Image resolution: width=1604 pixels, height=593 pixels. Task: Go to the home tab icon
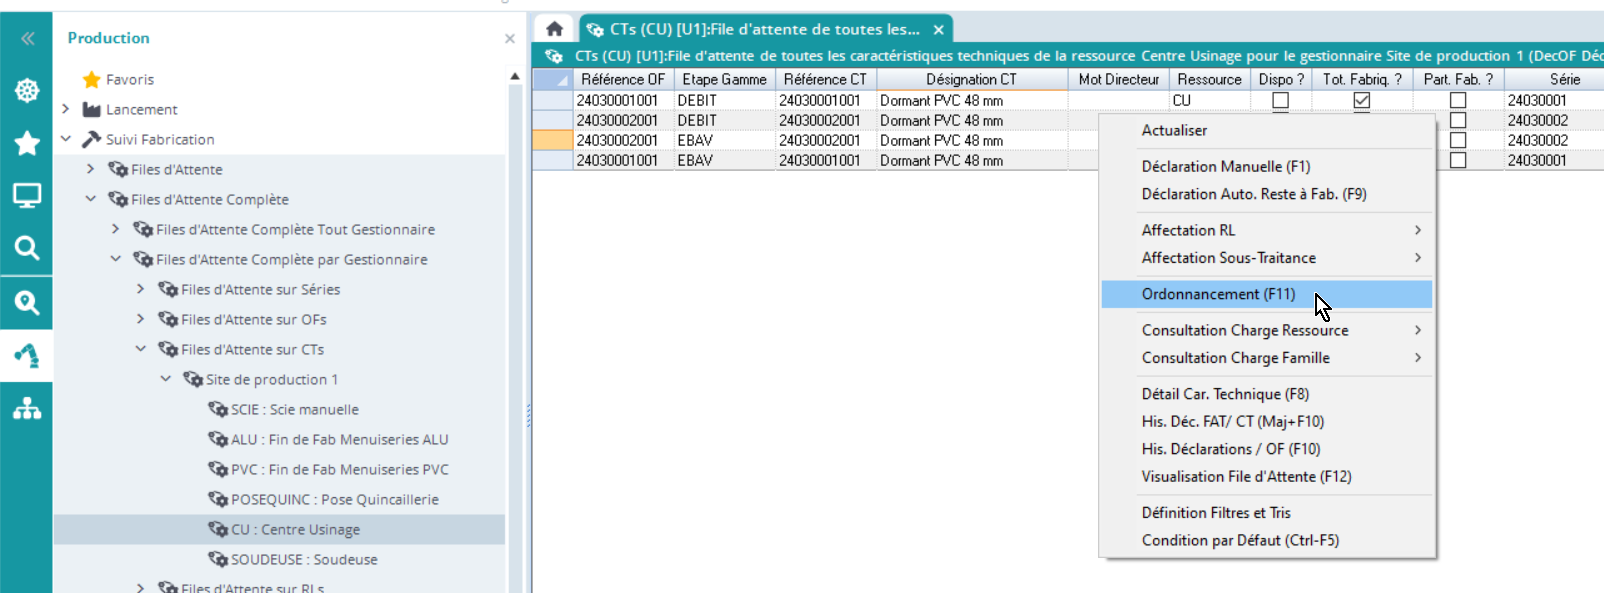554,29
